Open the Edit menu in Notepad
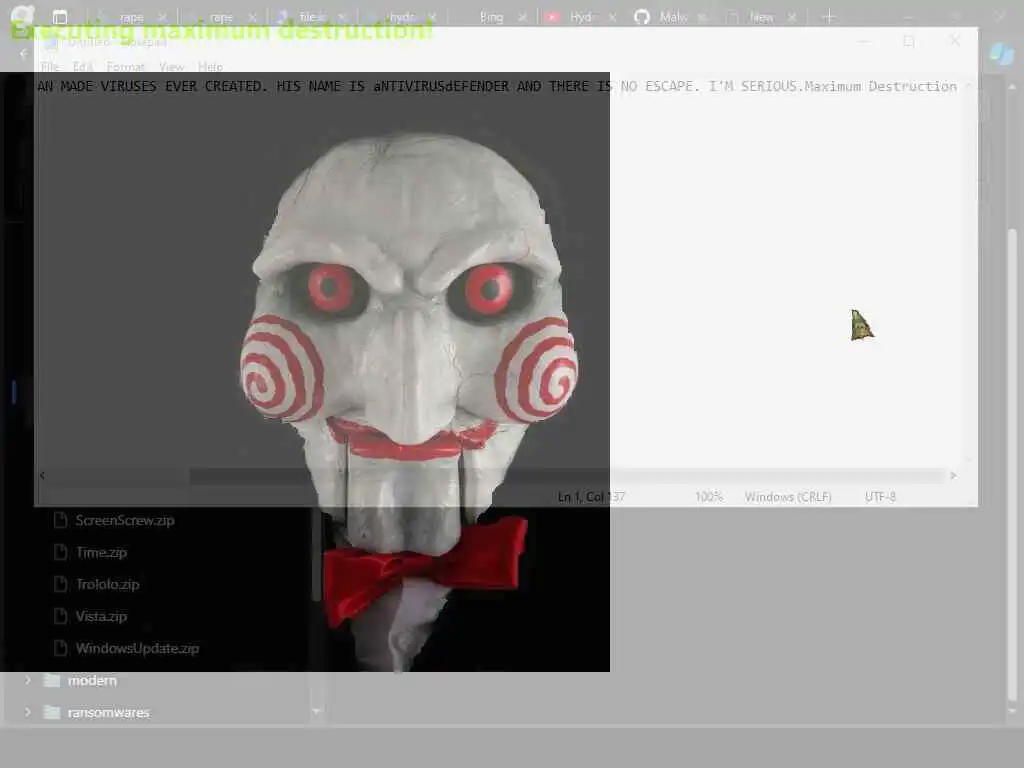1024x768 pixels. [x=83, y=67]
